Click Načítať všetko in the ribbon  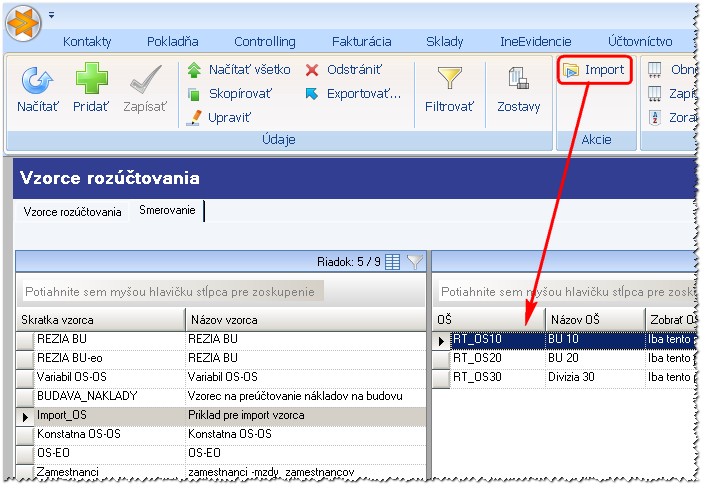tap(239, 70)
